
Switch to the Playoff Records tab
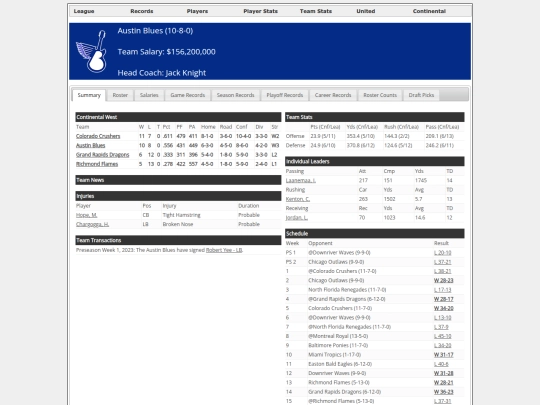284,95
